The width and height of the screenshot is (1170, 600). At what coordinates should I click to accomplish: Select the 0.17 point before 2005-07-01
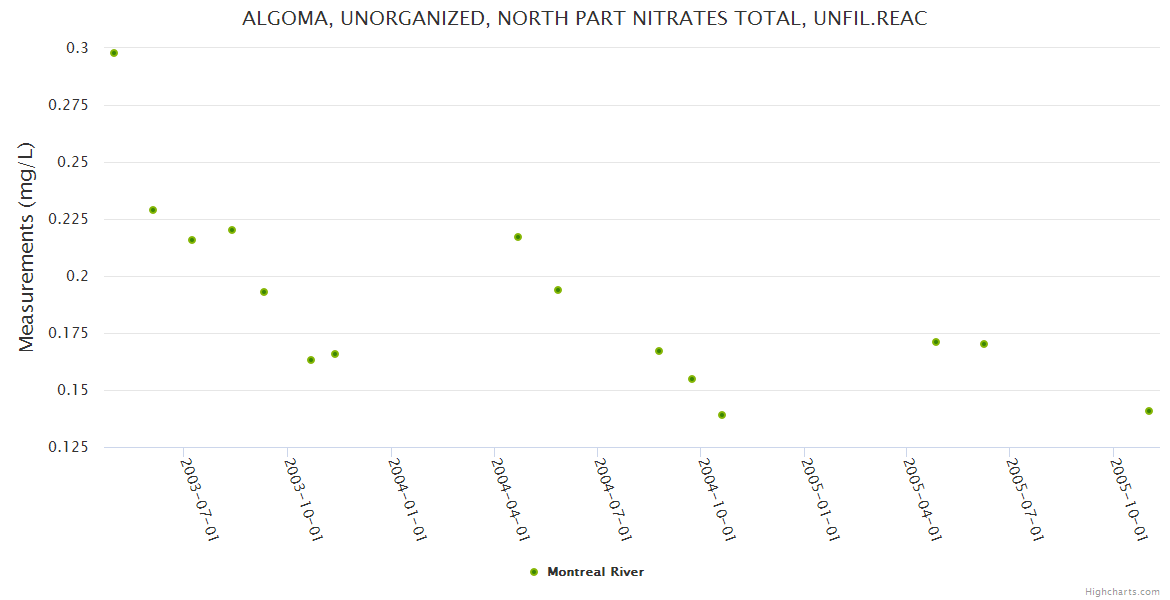pos(984,344)
